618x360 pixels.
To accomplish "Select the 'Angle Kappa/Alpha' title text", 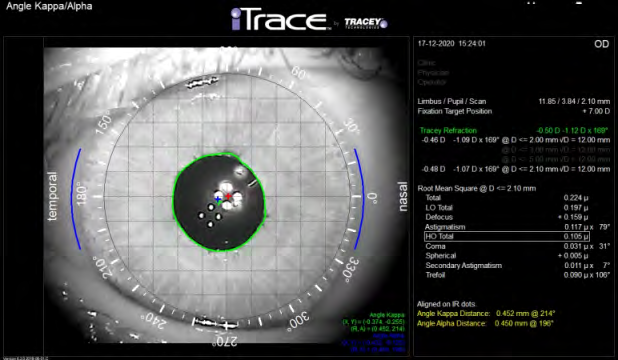I will click(49, 6).
